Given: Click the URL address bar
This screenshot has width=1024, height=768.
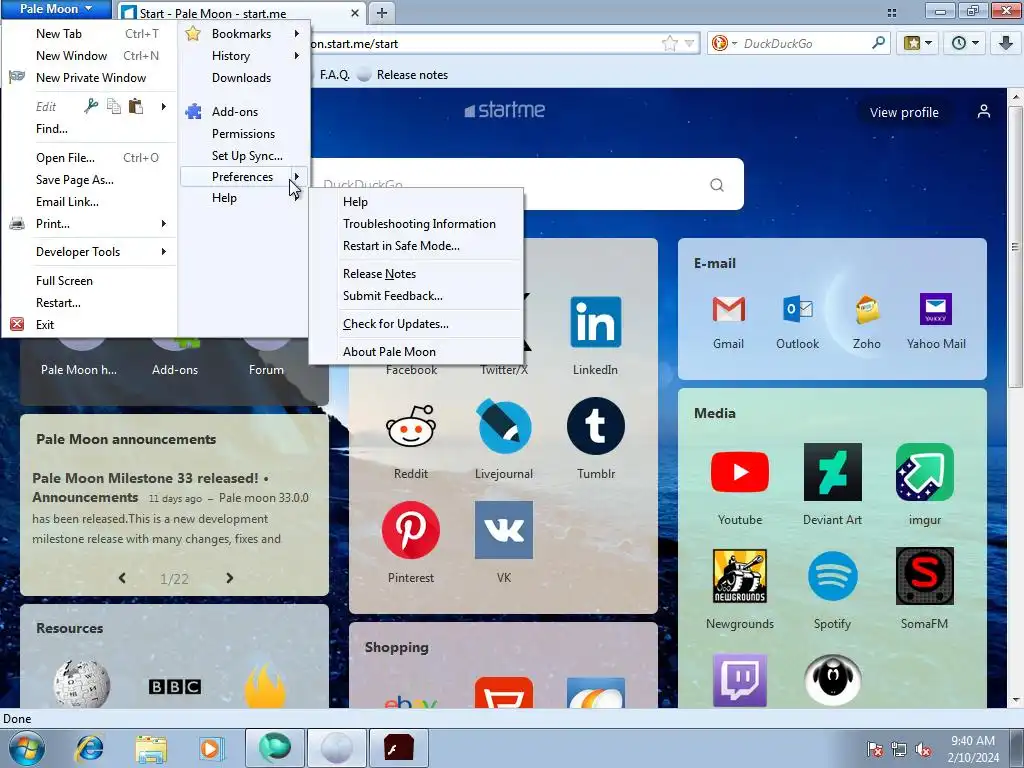Looking at the screenshot, I should (x=483, y=44).
